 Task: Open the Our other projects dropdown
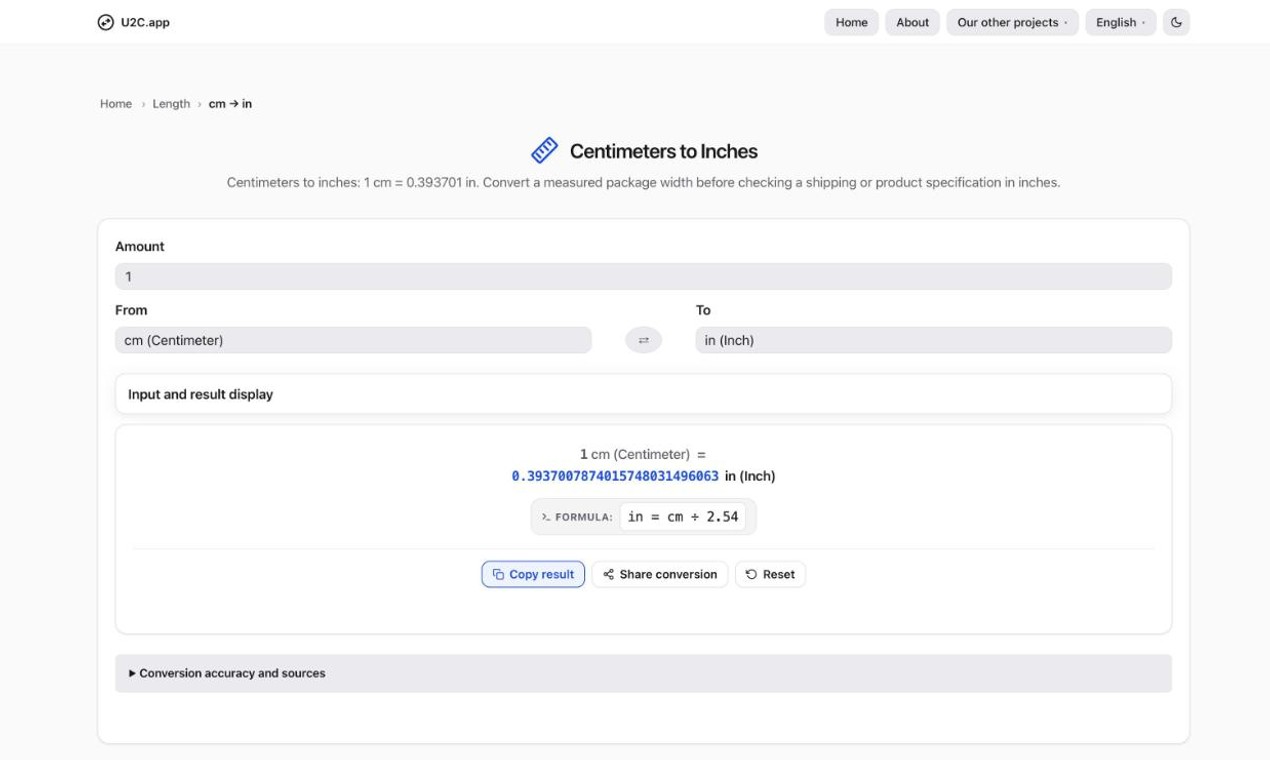pyautogui.click(x=1012, y=22)
